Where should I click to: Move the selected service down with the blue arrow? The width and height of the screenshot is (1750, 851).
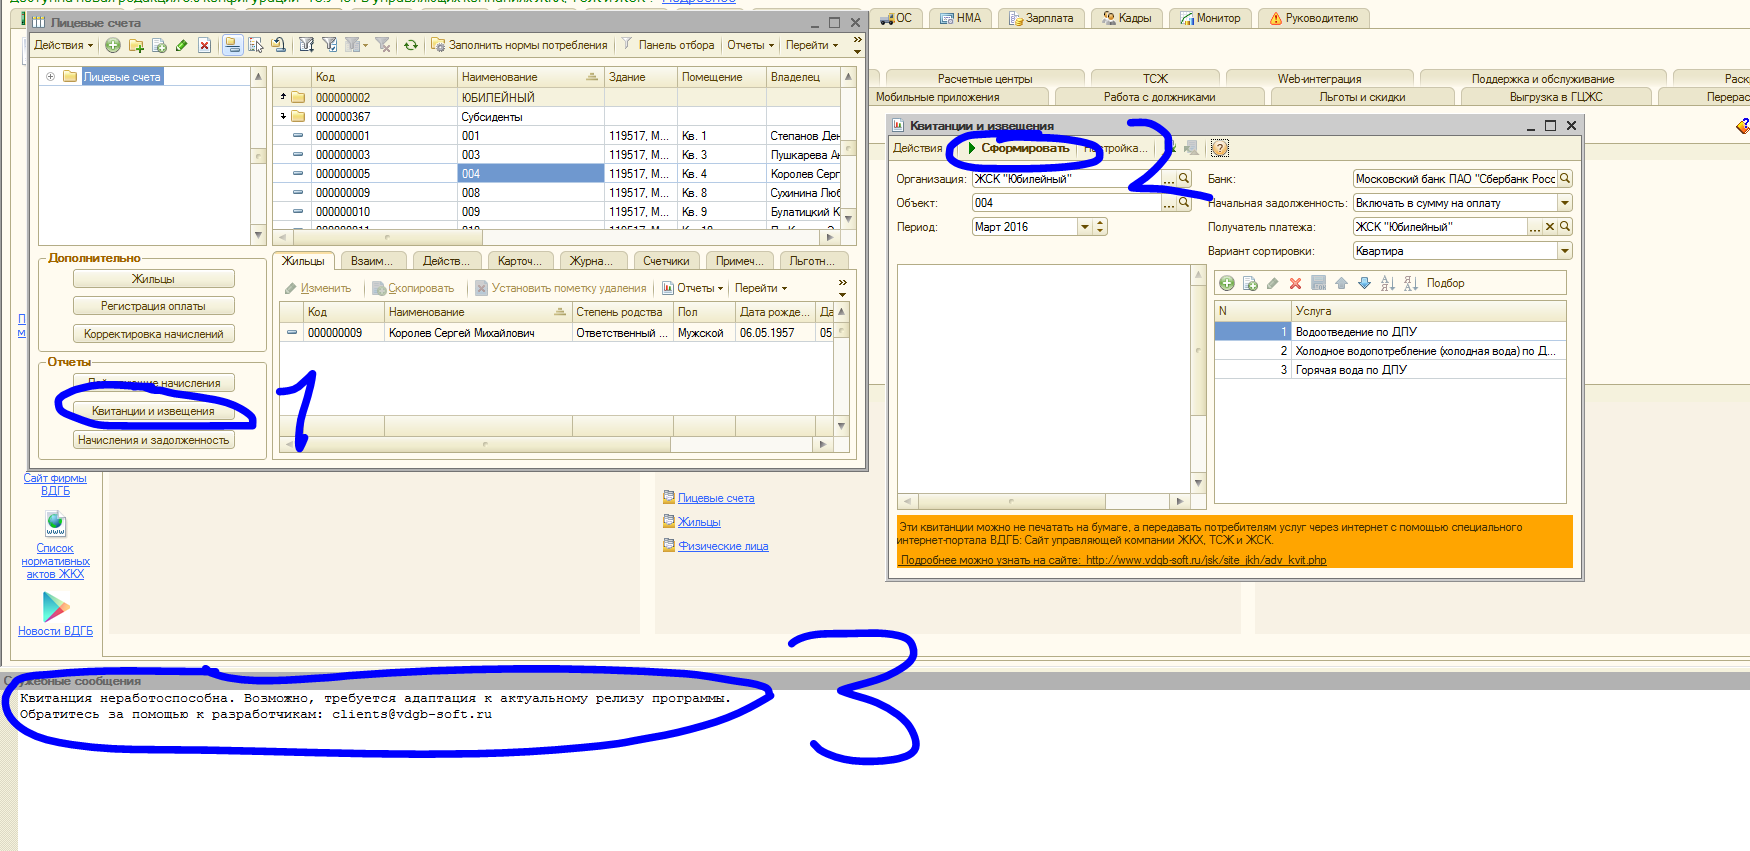click(x=1364, y=283)
